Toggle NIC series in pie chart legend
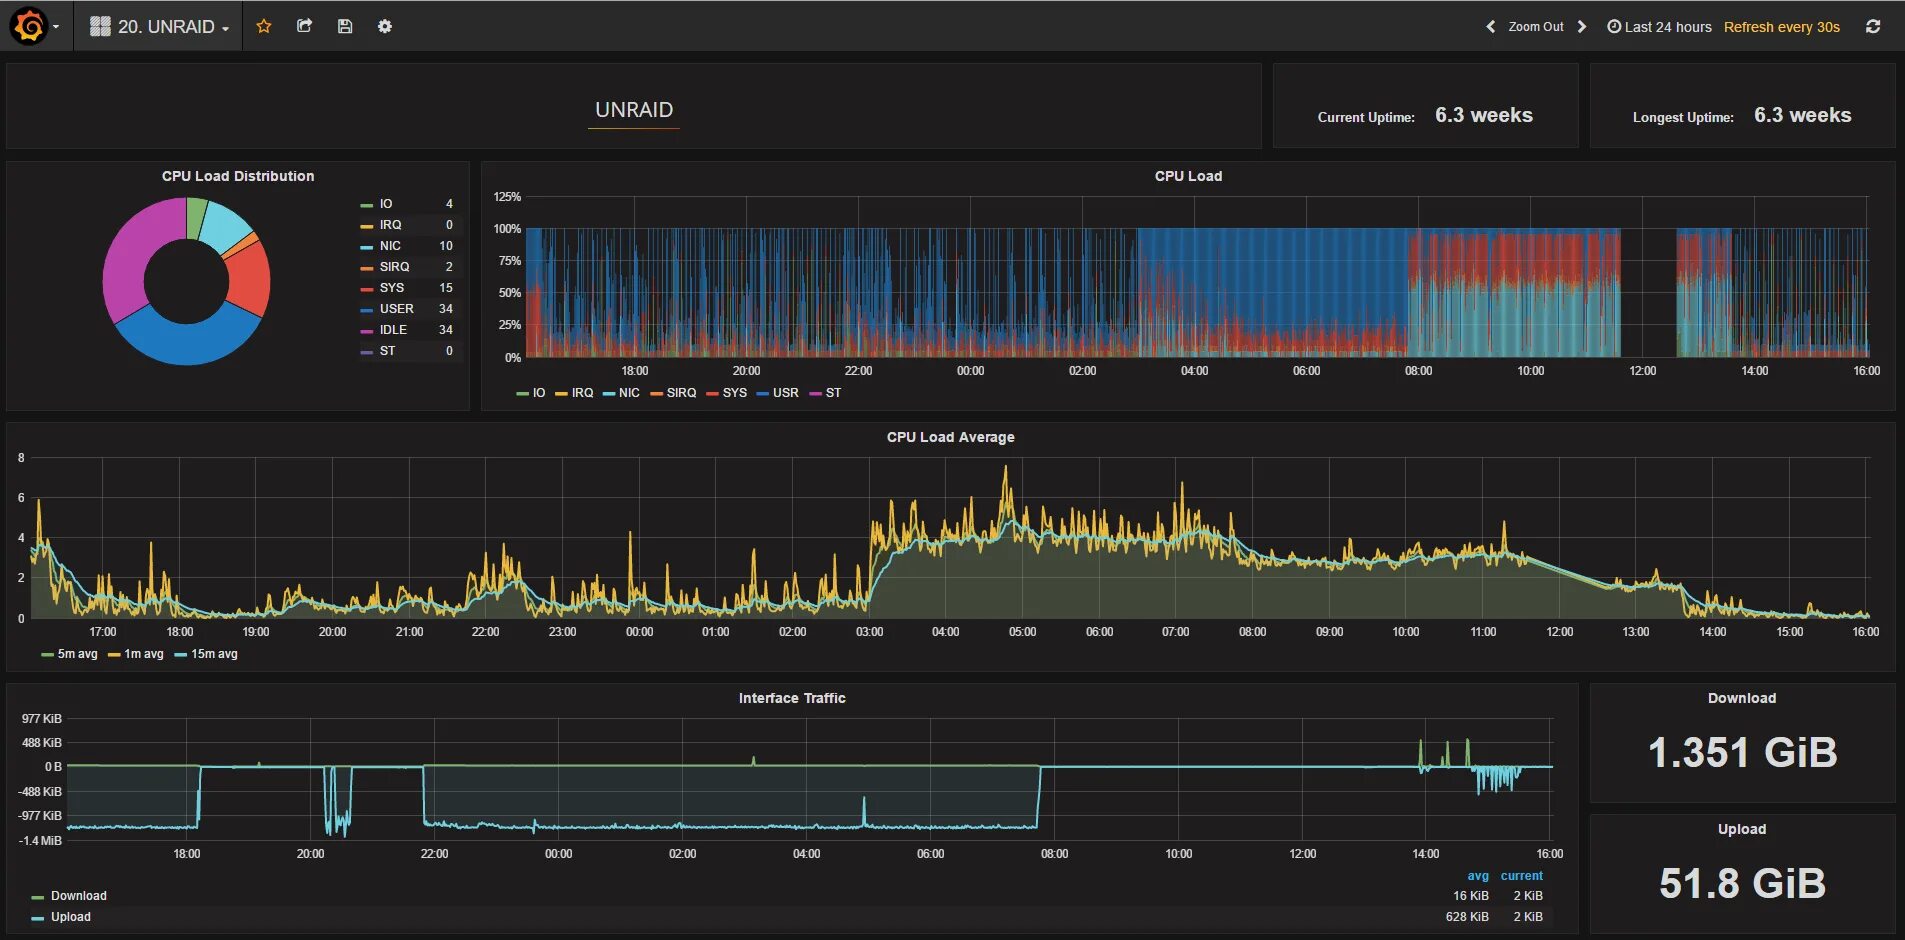 coord(390,246)
